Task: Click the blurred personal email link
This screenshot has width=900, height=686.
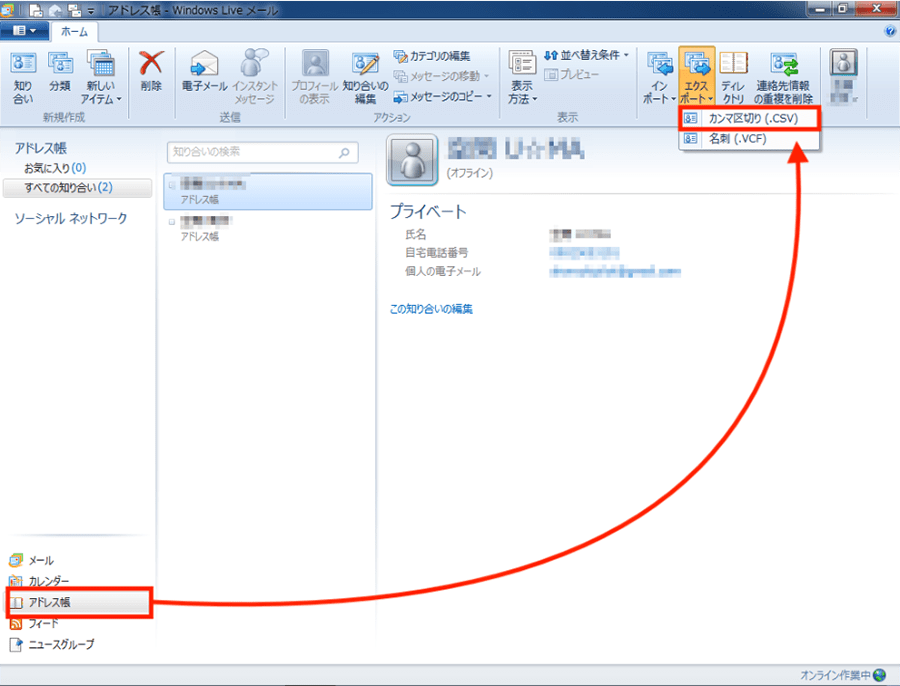Action: click(615, 272)
